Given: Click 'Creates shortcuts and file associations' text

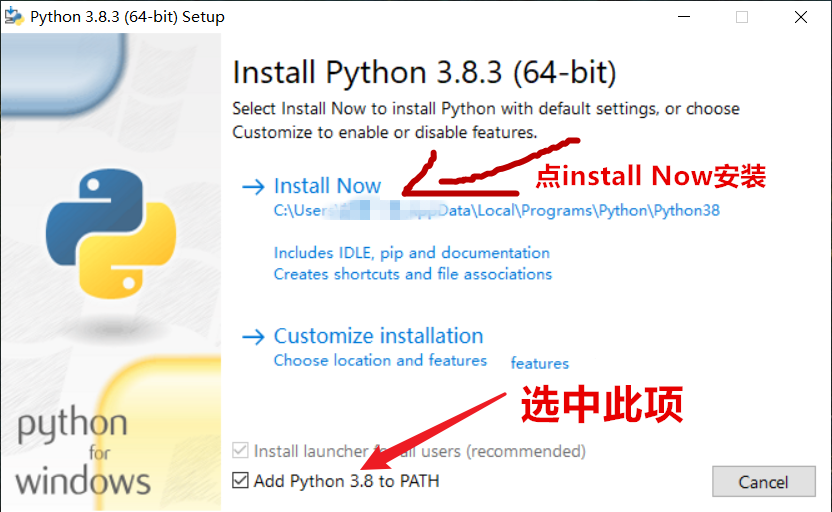Looking at the screenshot, I should click(413, 274).
